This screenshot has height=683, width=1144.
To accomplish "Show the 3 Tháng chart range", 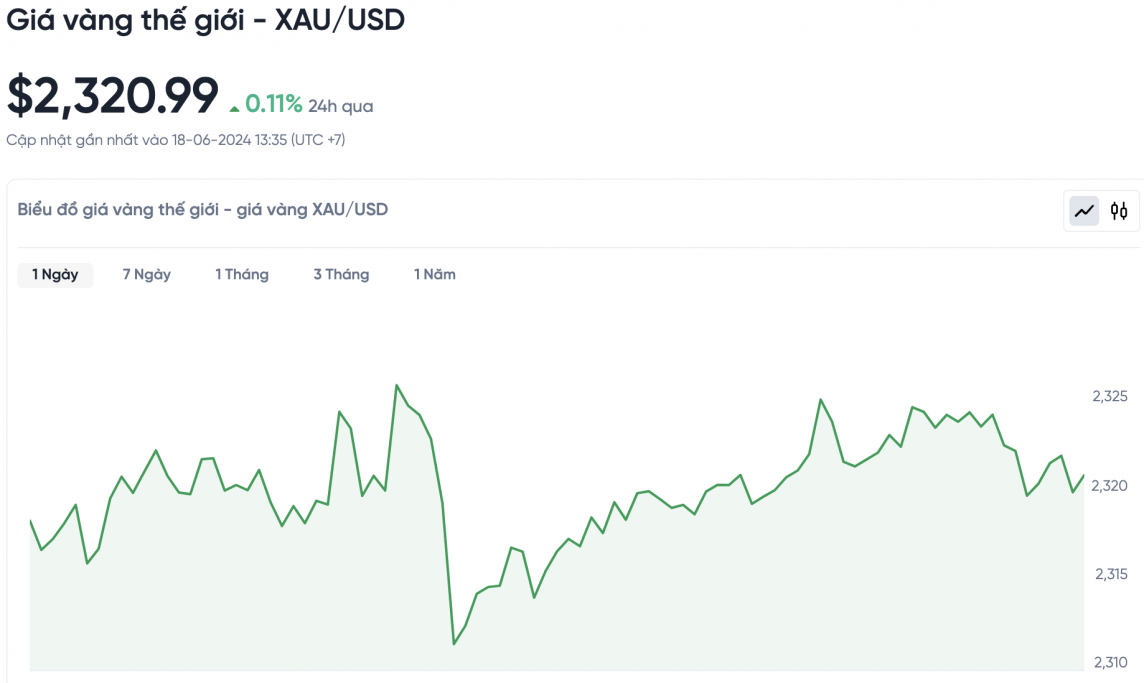I will coord(341,275).
